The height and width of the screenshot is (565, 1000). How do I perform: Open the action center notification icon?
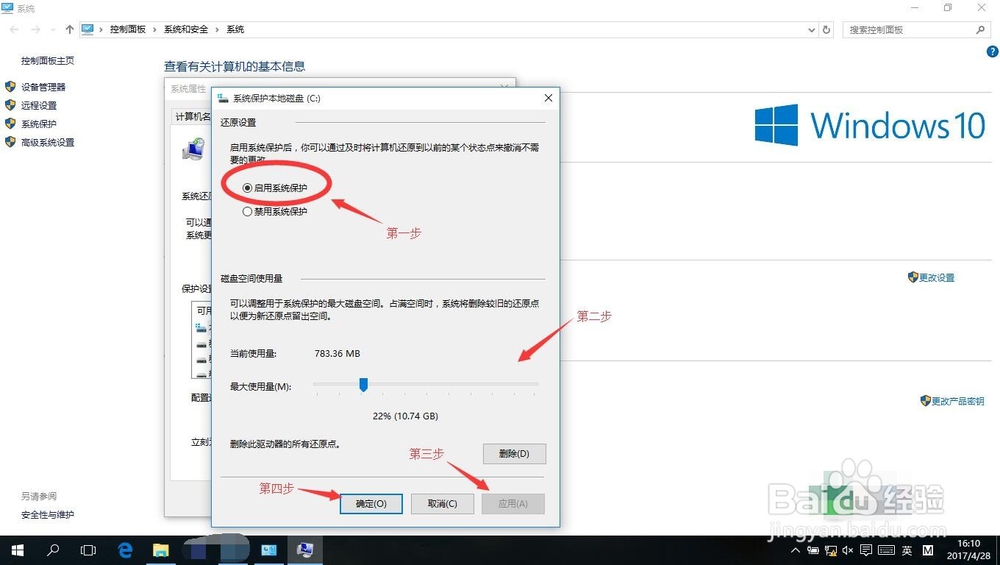866,550
